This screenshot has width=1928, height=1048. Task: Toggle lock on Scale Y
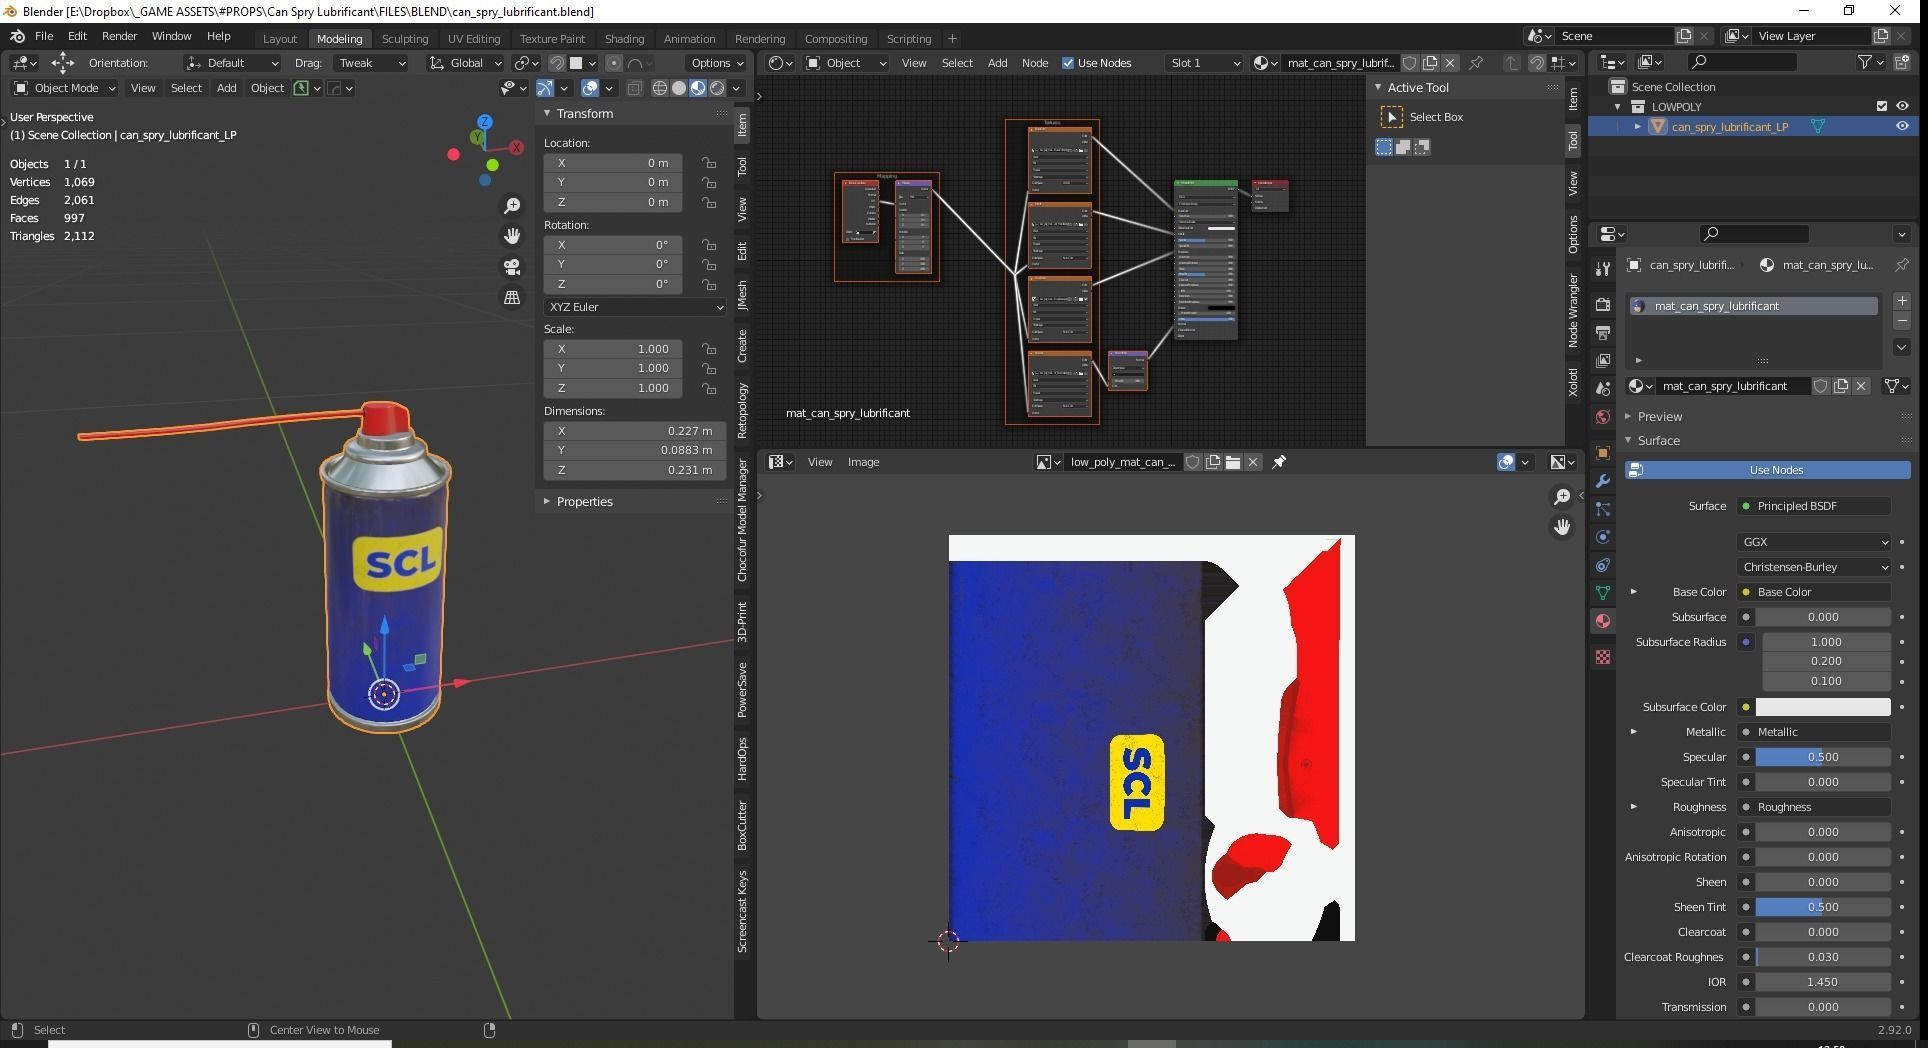coord(708,368)
